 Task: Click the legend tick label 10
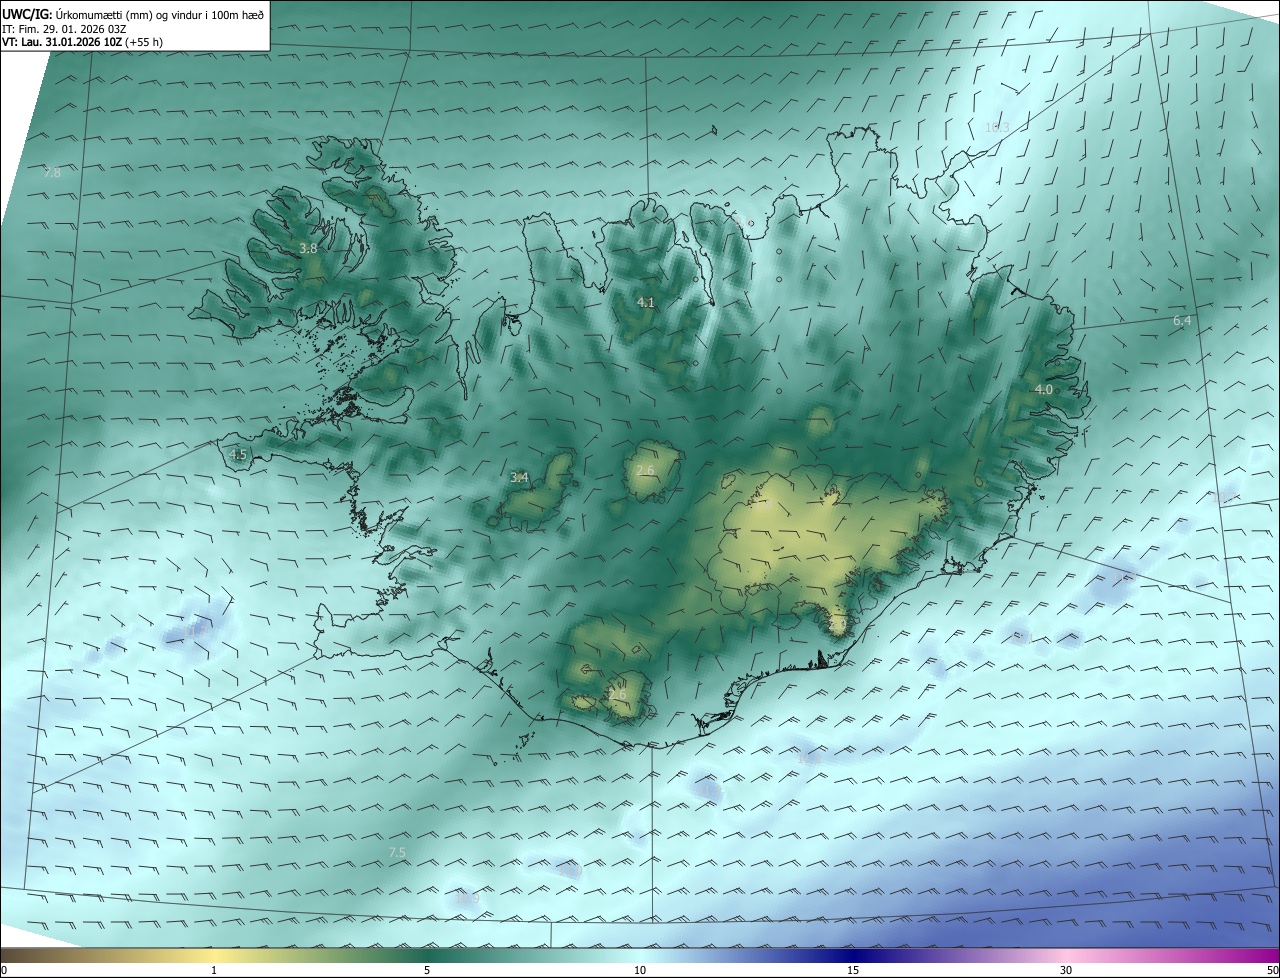pyautogui.click(x=640, y=970)
